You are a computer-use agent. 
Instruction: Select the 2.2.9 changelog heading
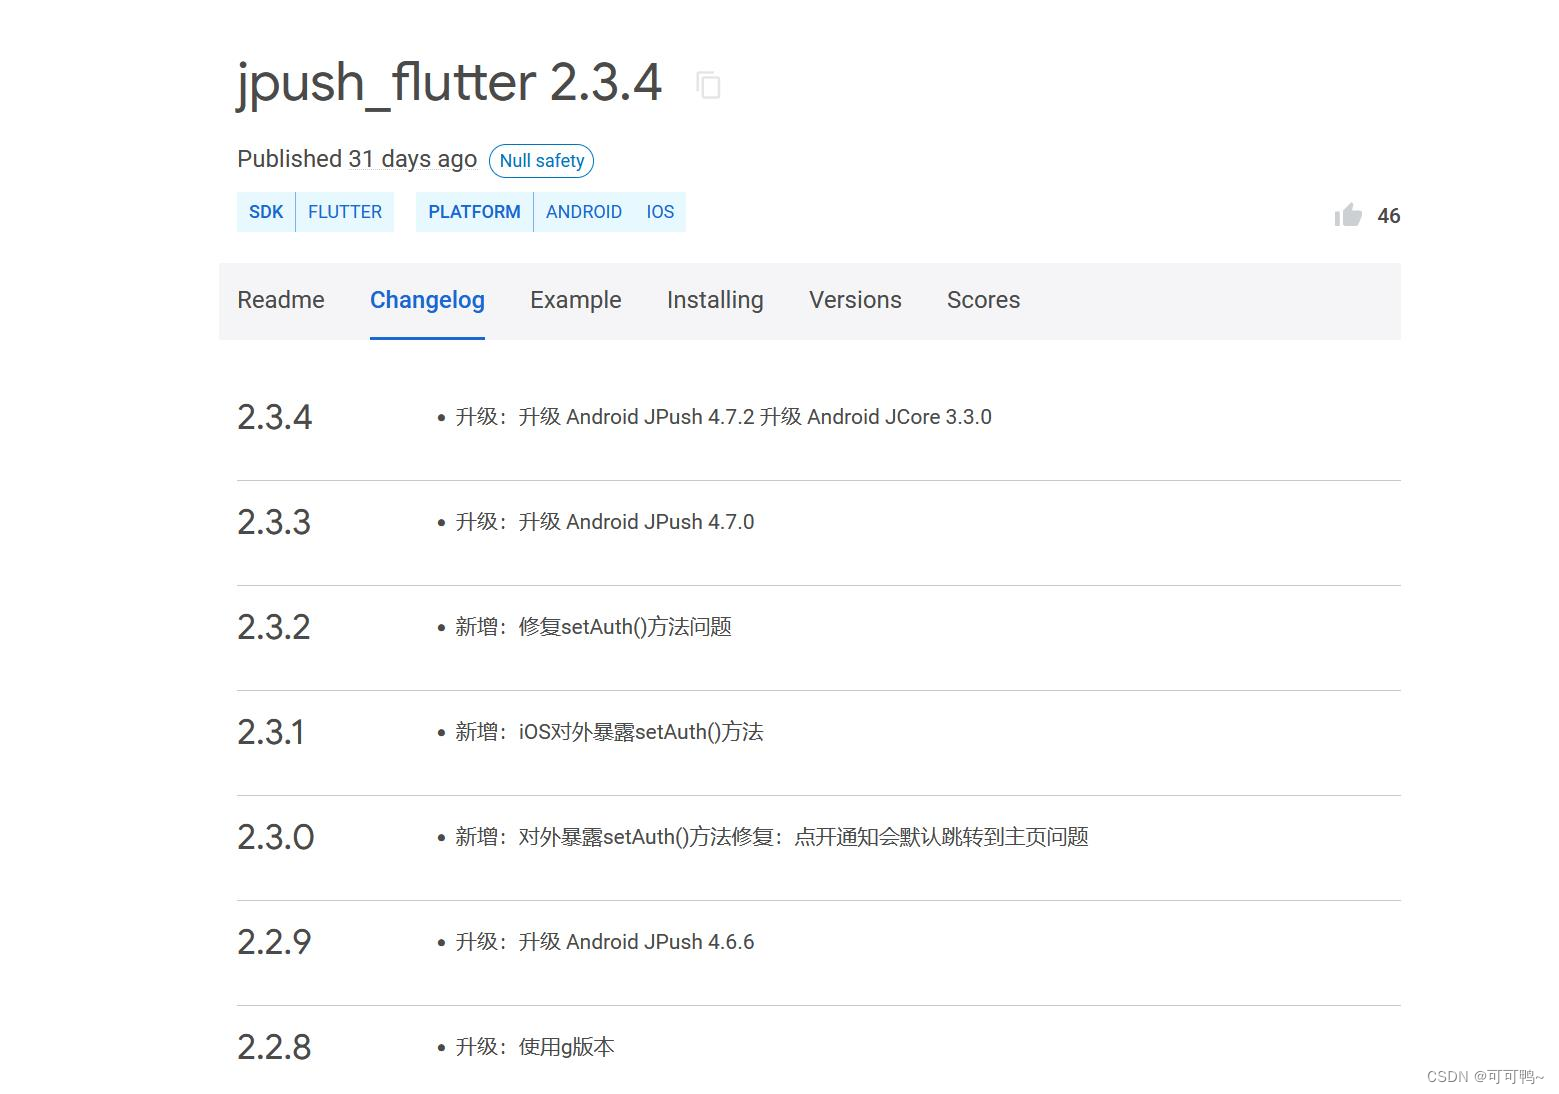[x=274, y=942]
